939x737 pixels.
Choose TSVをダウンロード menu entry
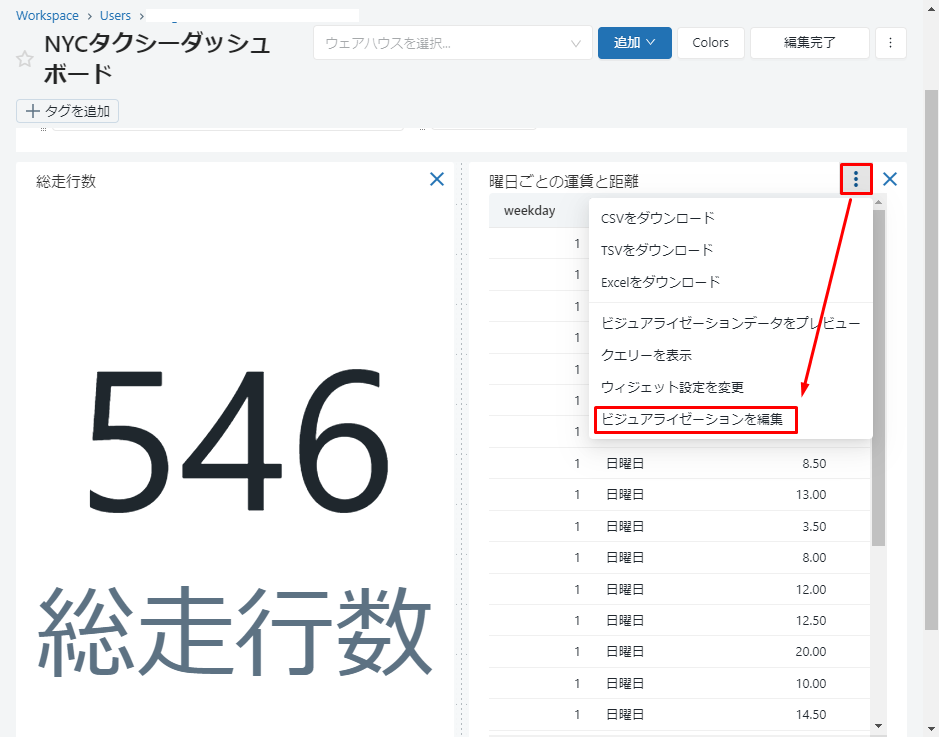(x=657, y=250)
